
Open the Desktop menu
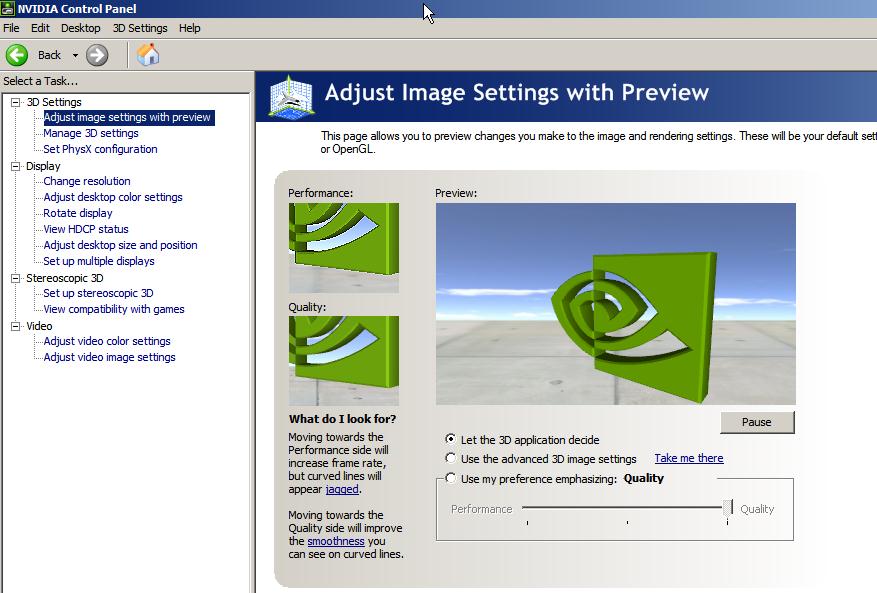point(80,28)
